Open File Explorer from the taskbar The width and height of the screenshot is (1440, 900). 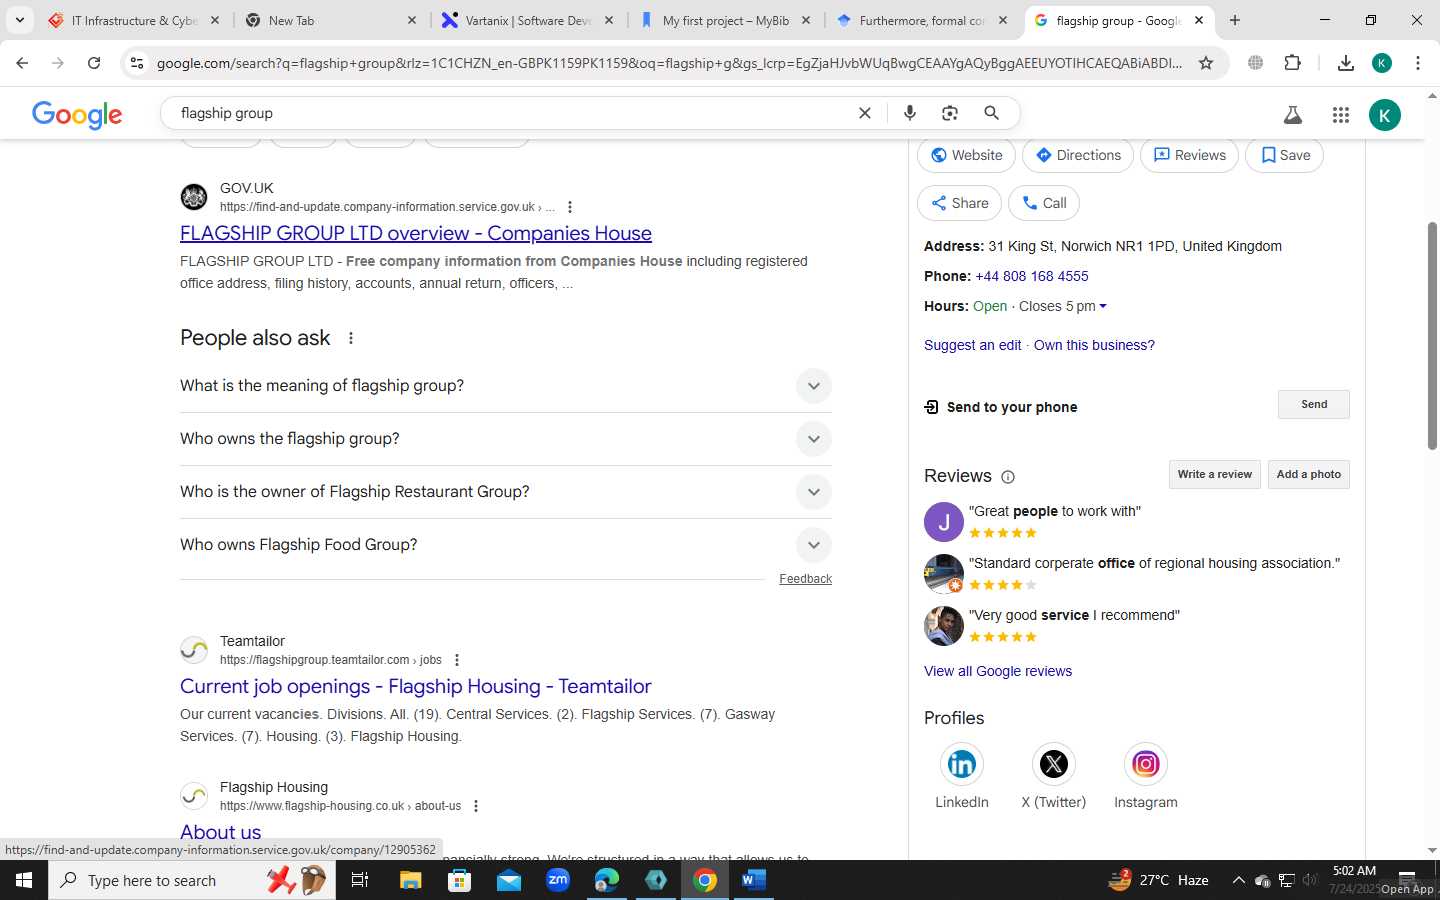[411, 880]
